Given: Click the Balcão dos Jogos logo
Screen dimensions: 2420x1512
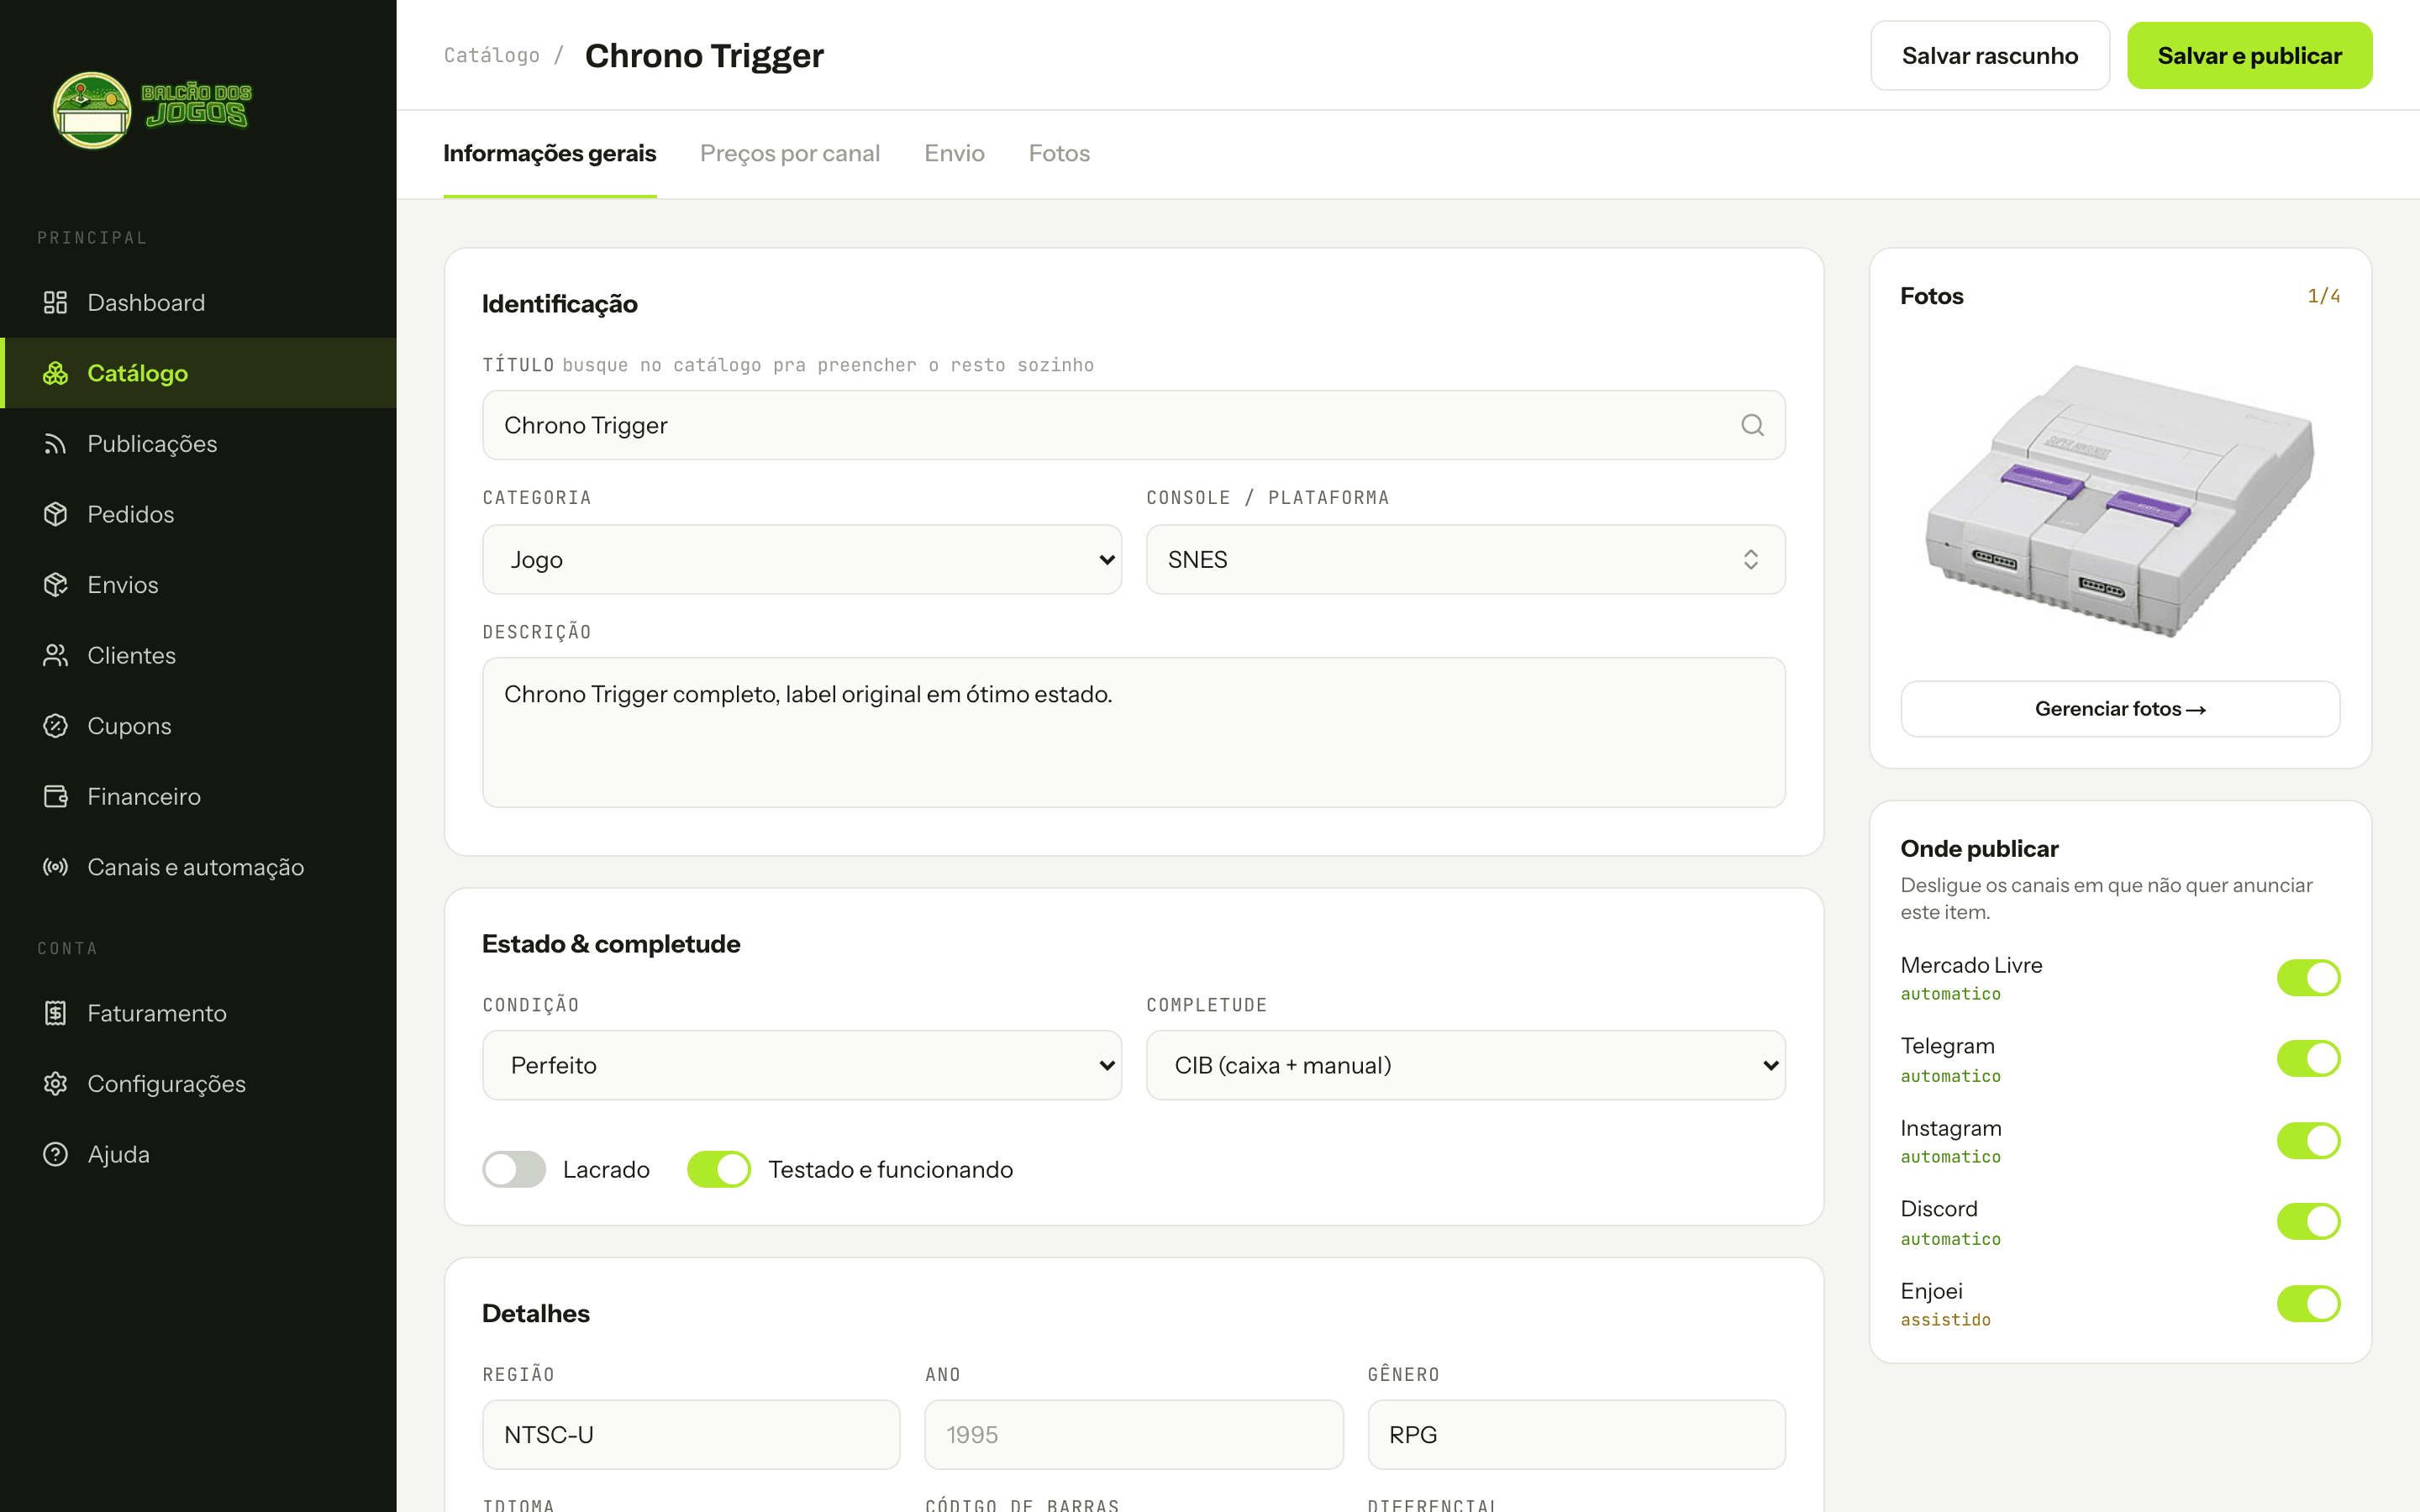Looking at the screenshot, I should click(151, 109).
